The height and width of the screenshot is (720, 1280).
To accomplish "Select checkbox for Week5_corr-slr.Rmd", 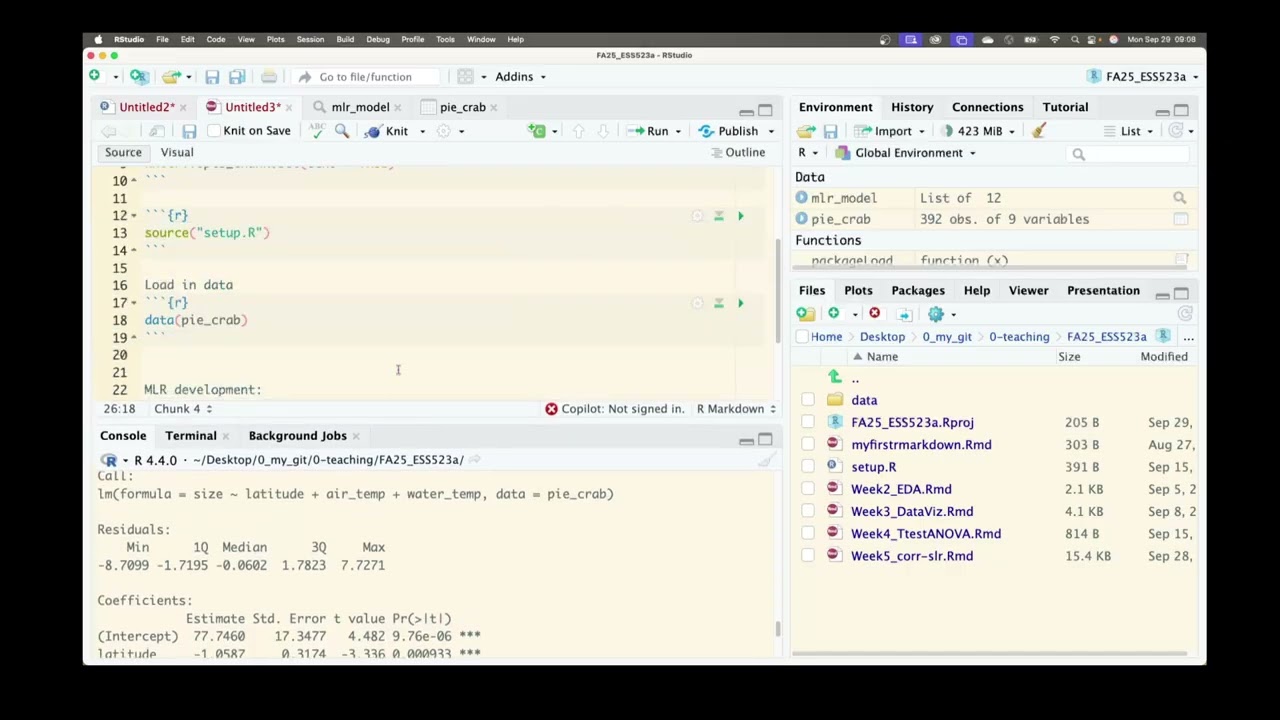I will pos(808,556).
